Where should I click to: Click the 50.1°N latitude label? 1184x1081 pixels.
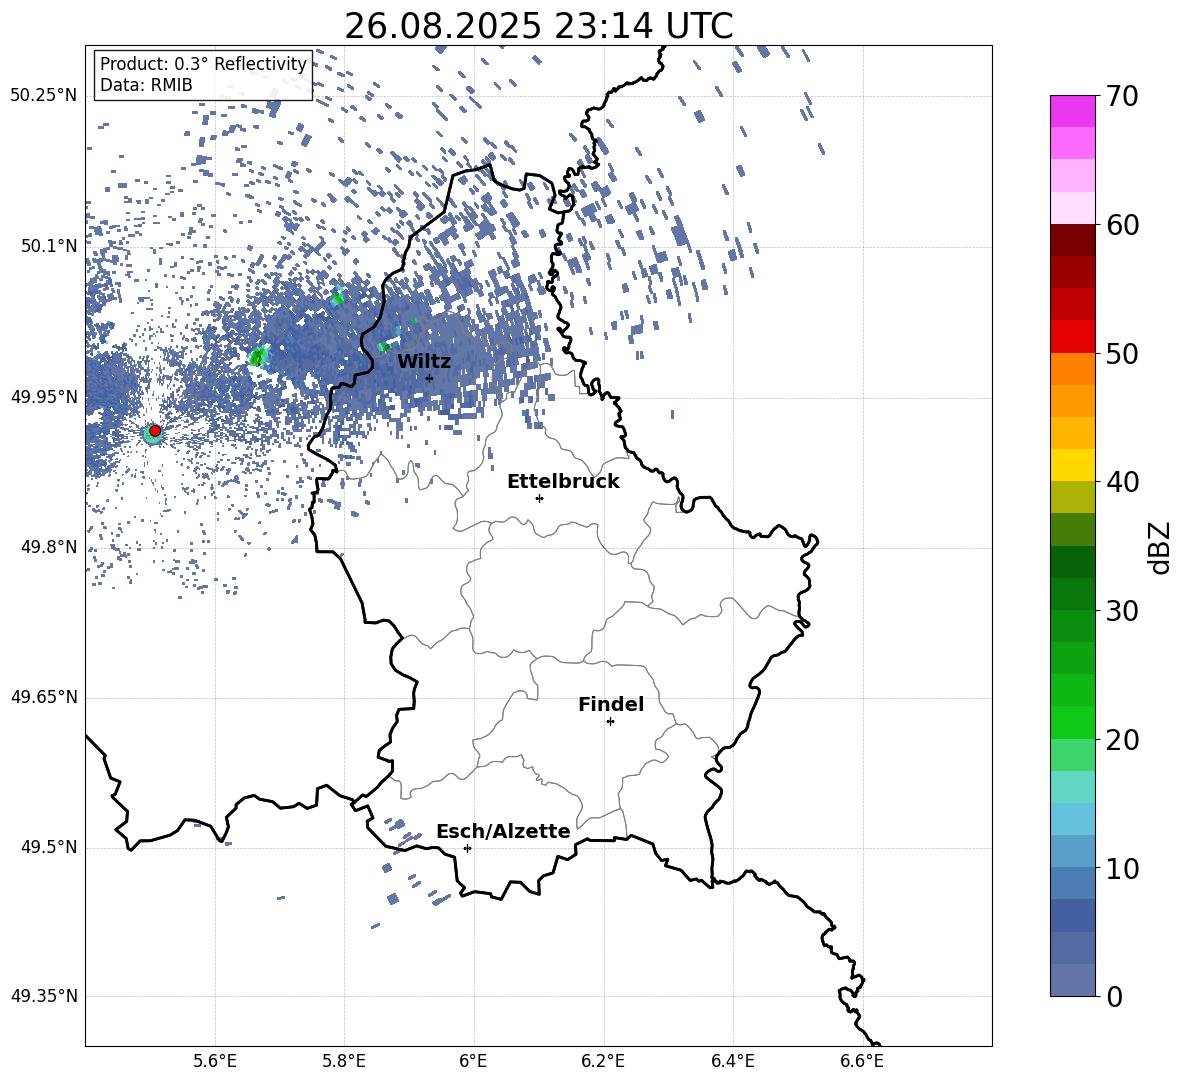[49, 246]
